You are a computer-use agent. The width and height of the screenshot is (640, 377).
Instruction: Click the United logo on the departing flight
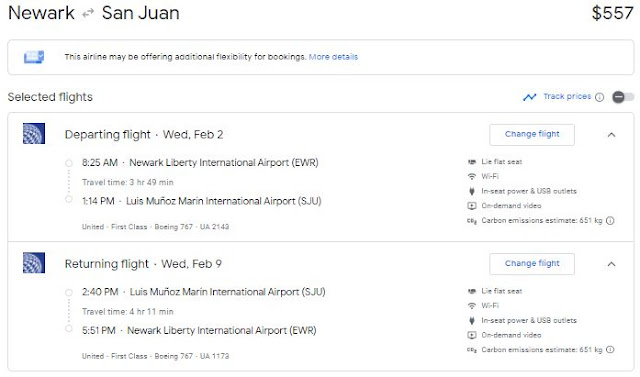tap(34, 134)
